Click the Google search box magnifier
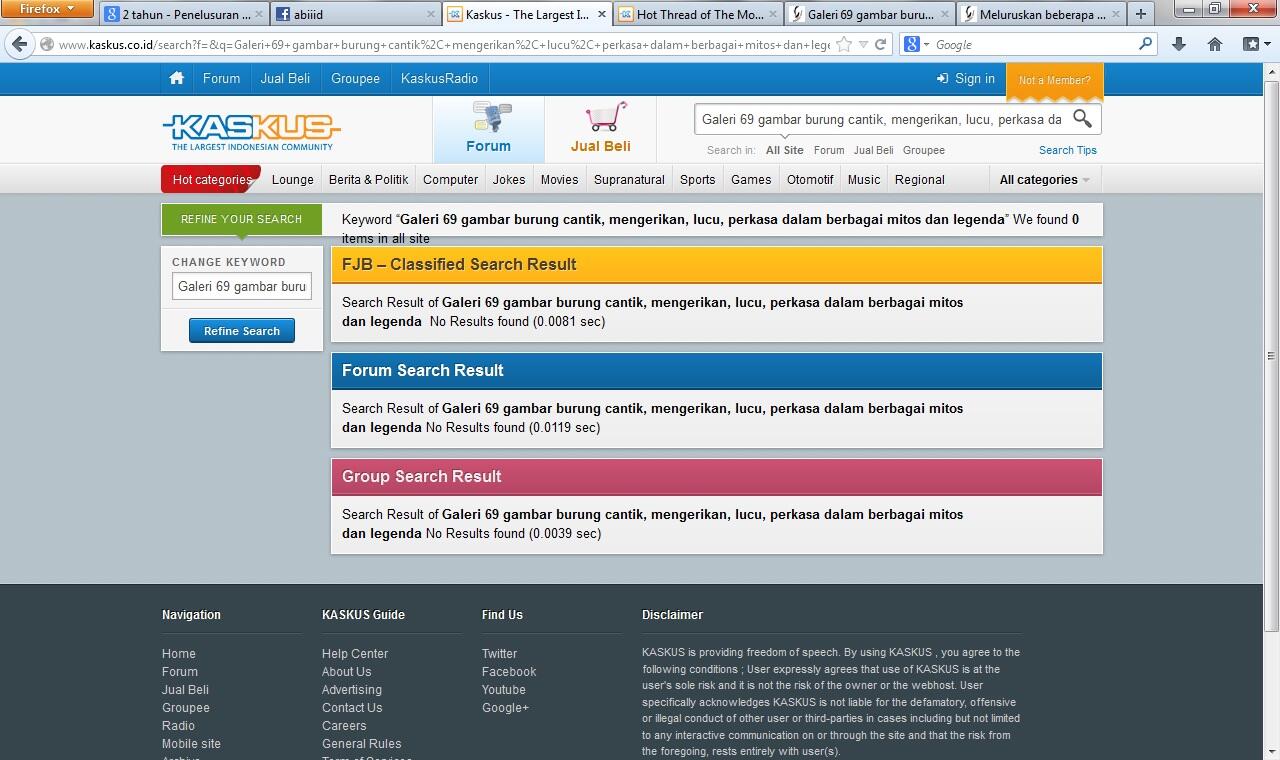Image resolution: width=1280 pixels, height=760 pixels. [1146, 44]
